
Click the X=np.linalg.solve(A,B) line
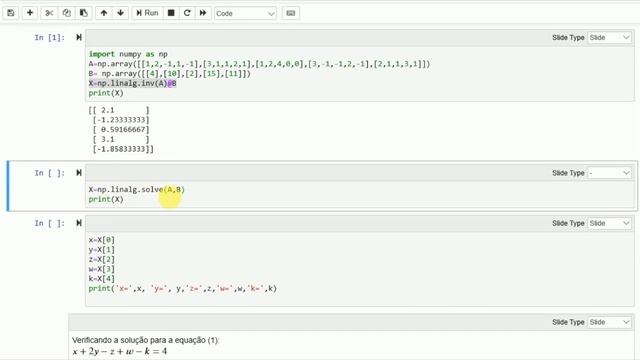click(x=136, y=189)
